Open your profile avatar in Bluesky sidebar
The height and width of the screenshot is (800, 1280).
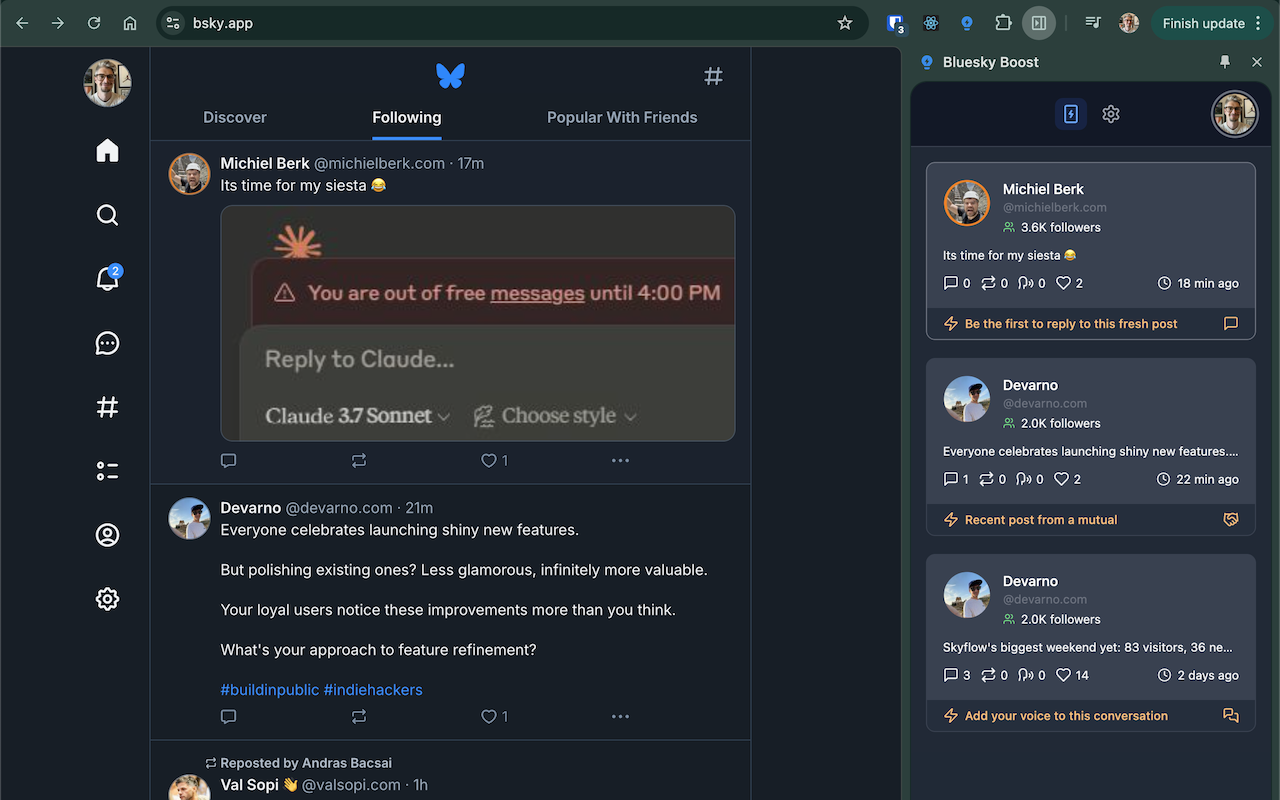[x=107, y=82]
